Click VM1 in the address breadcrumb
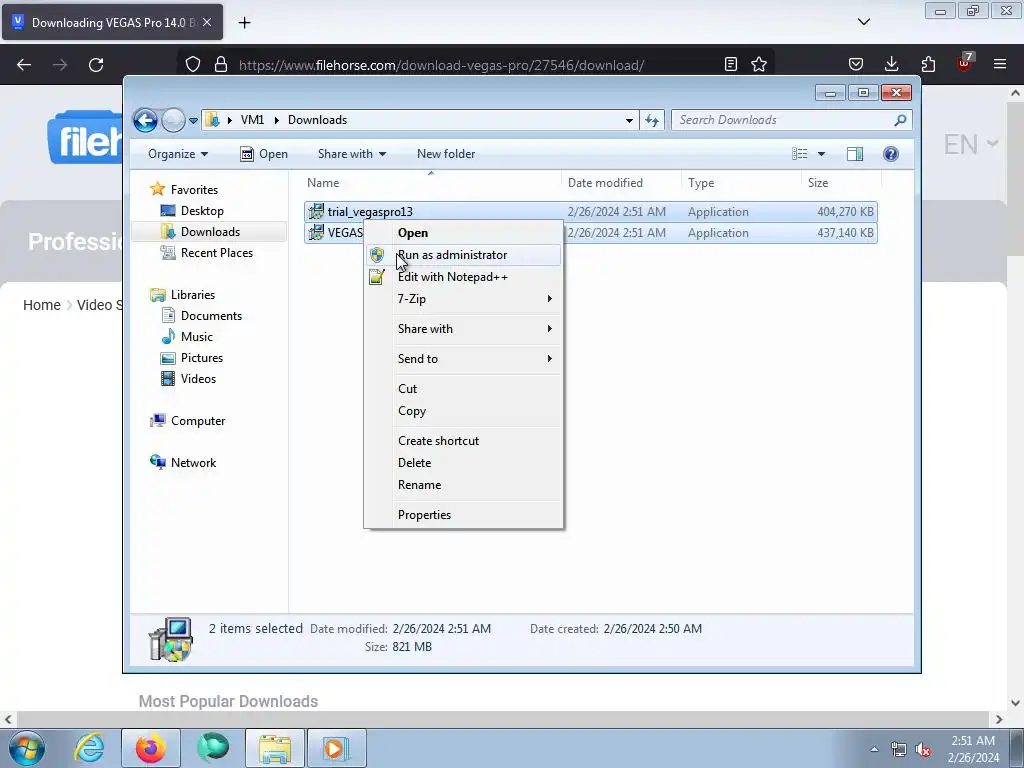The image size is (1024, 768). click(252, 120)
